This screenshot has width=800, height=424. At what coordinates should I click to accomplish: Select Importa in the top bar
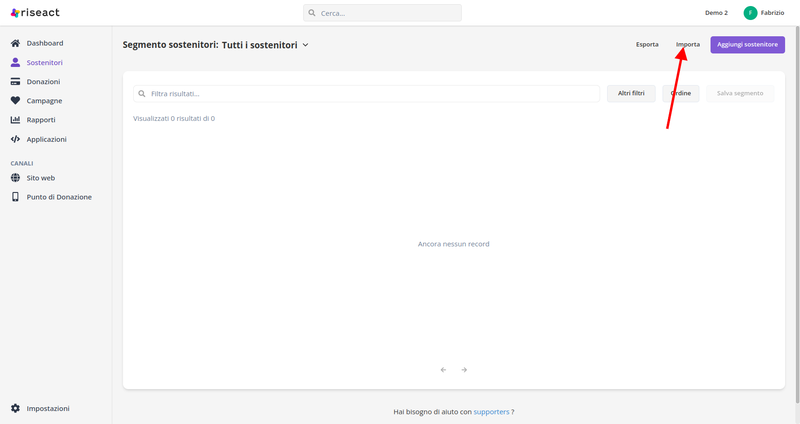click(x=688, y=45)
